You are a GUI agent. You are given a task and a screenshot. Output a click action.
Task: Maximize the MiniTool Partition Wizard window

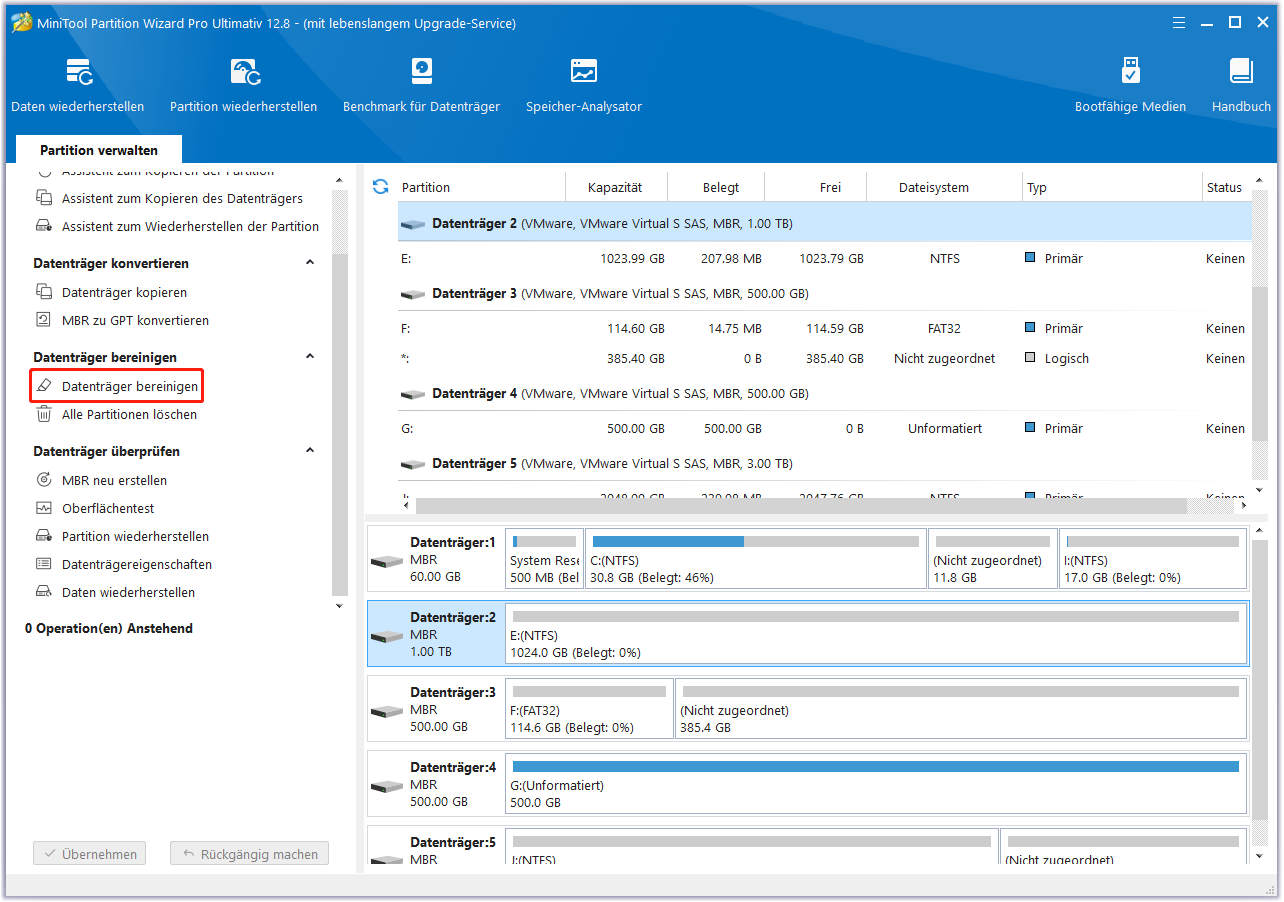(x=1234, y=21)
